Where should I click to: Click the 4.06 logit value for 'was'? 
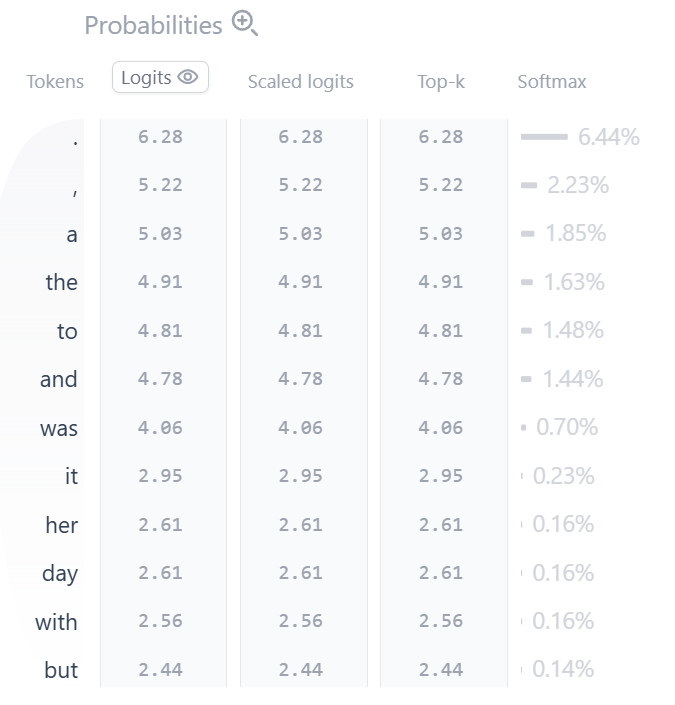[x=160, y=427]
